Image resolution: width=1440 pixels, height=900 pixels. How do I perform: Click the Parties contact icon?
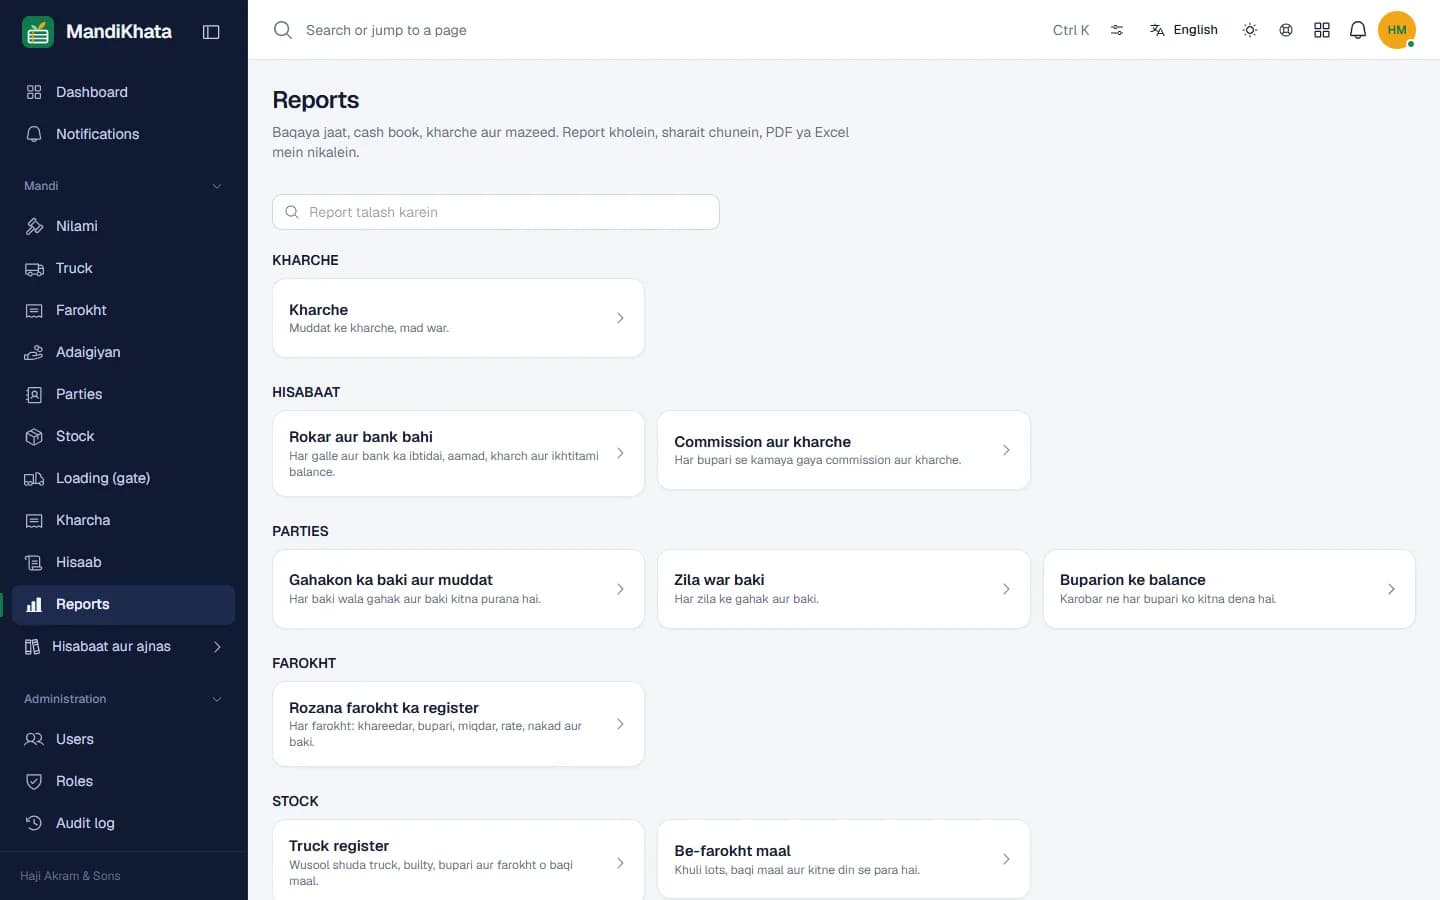pyautogui.click(x=34, y=394)
